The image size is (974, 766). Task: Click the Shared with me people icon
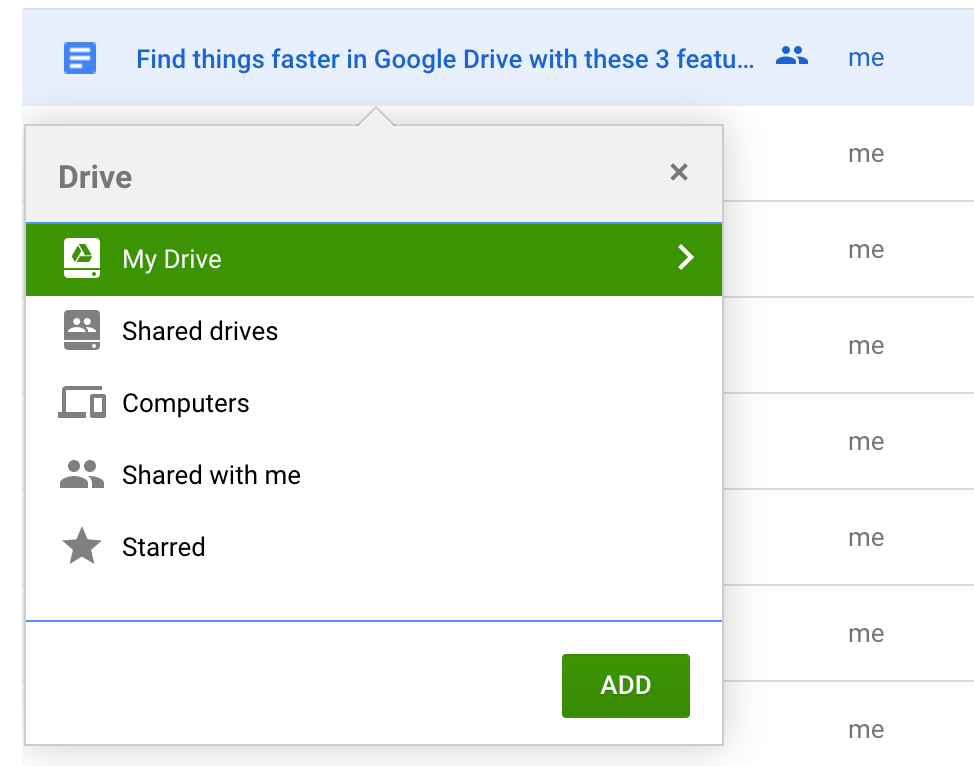81,474
